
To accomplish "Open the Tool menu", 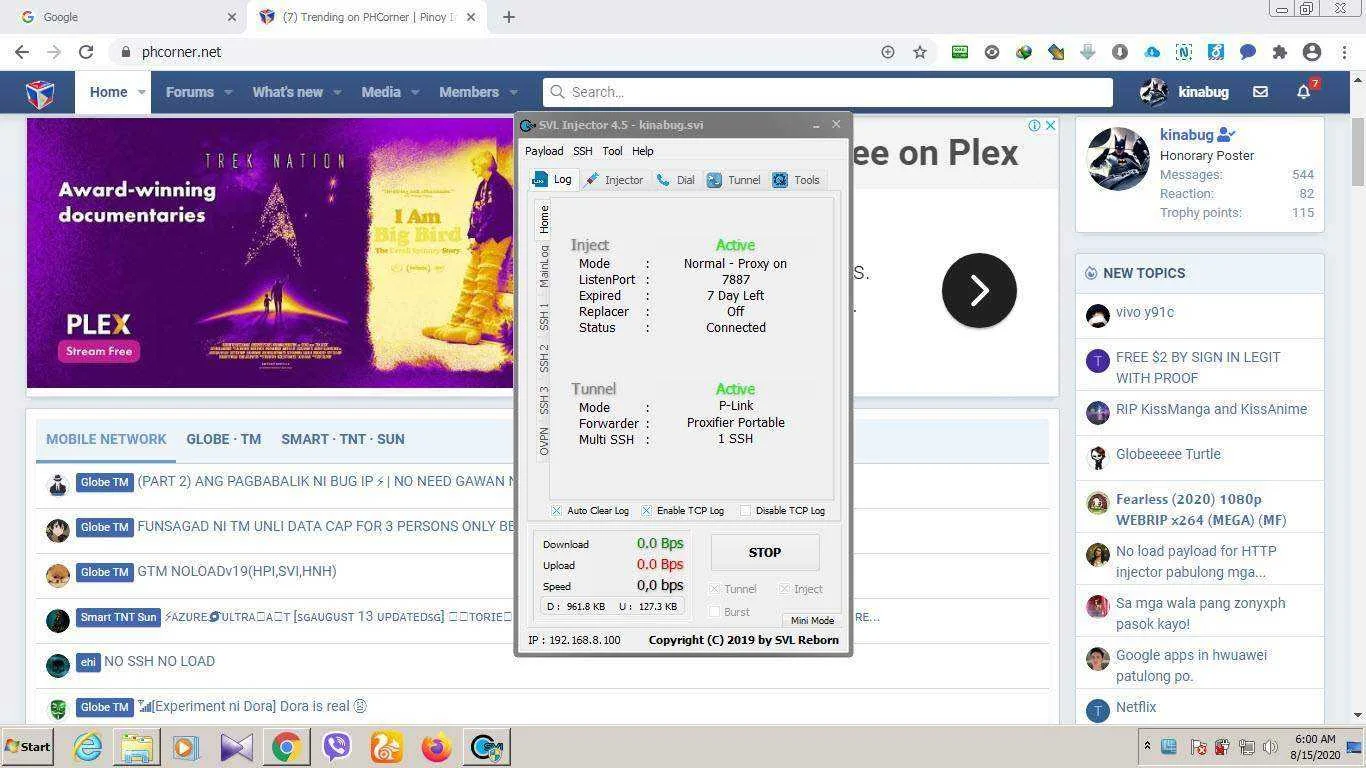I will pos(612,151).
